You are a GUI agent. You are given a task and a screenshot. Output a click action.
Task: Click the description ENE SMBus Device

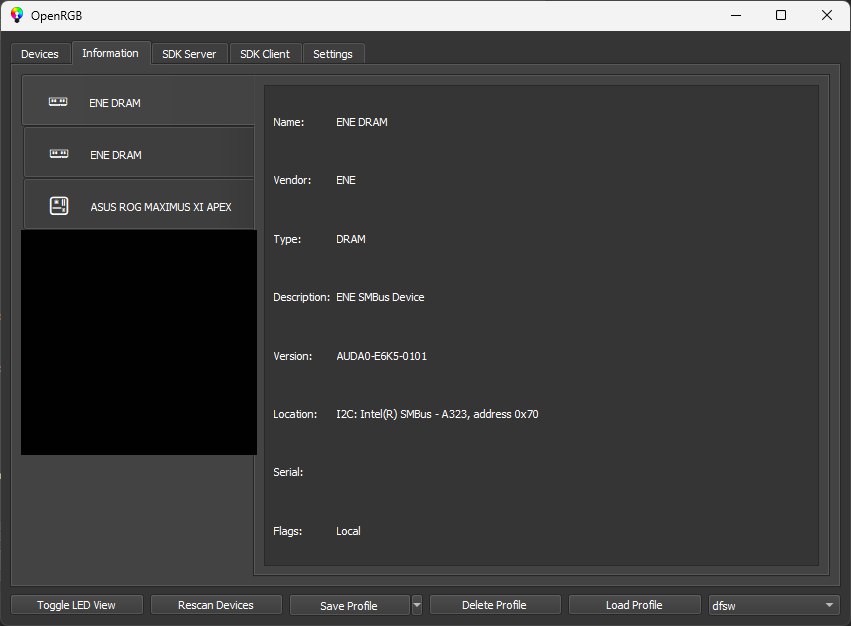380,297
